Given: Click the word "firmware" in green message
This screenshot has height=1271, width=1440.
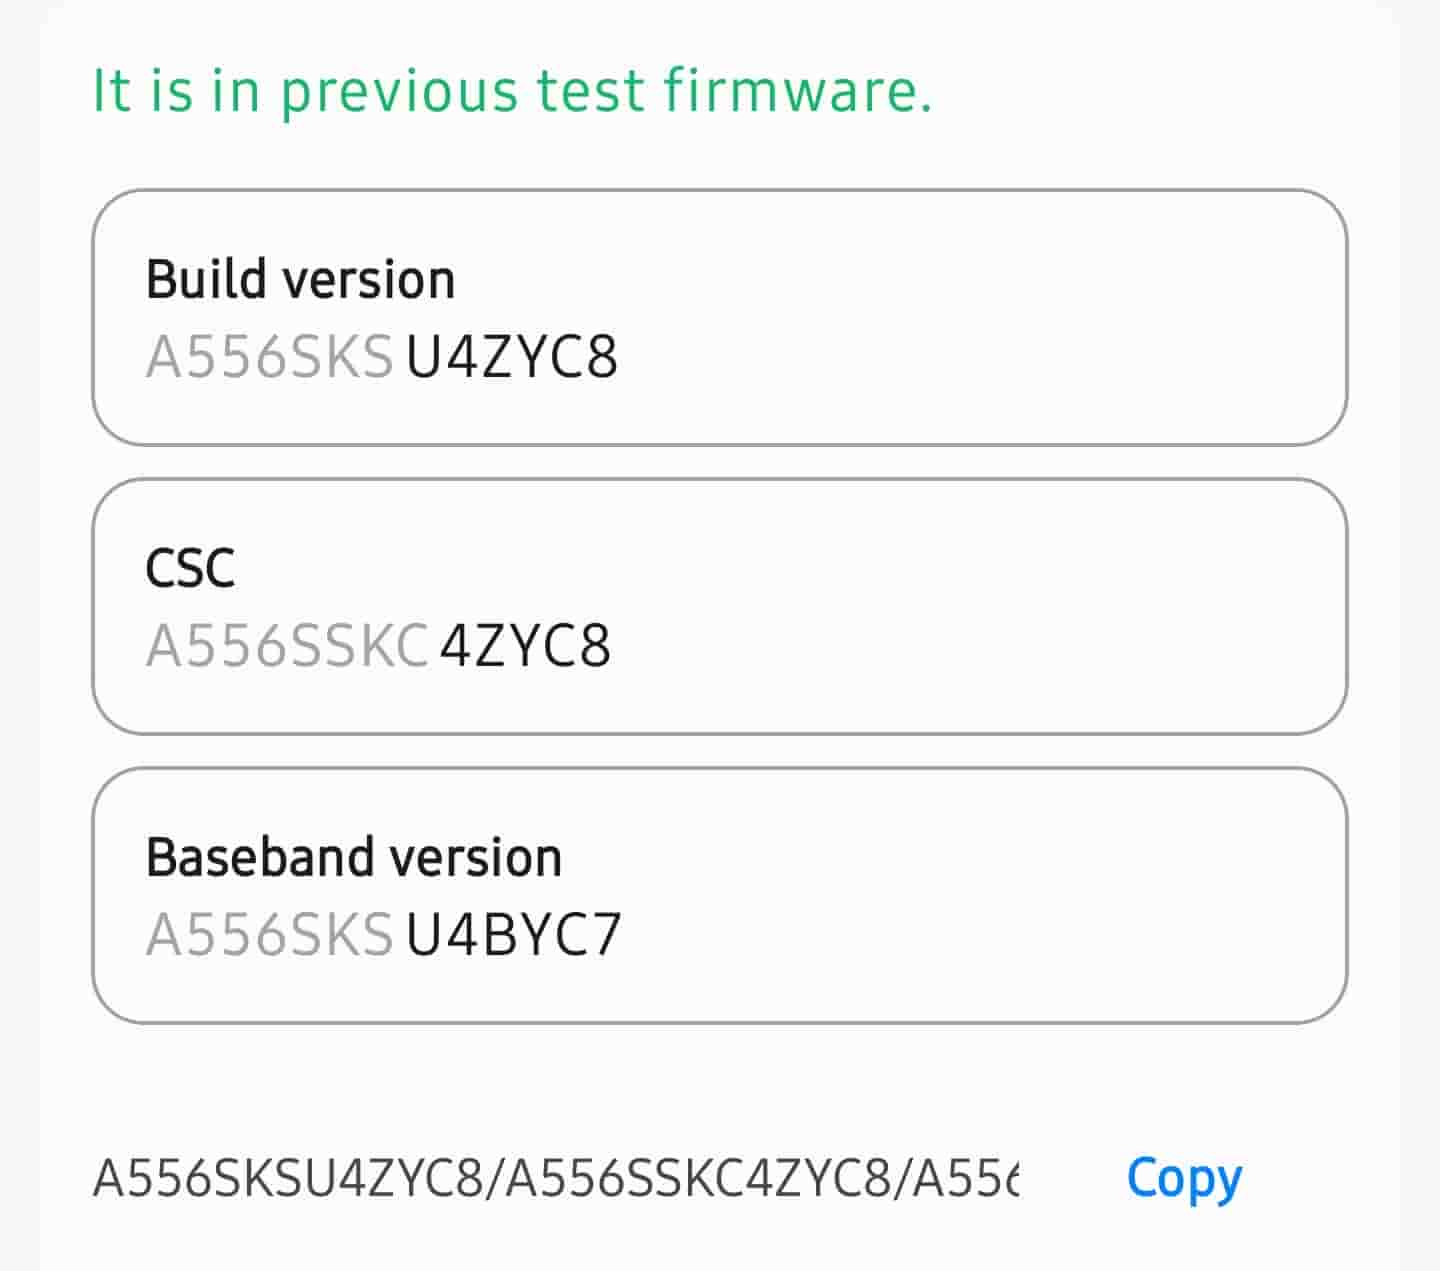Looking at the screenshot, I should click(797, 91).
